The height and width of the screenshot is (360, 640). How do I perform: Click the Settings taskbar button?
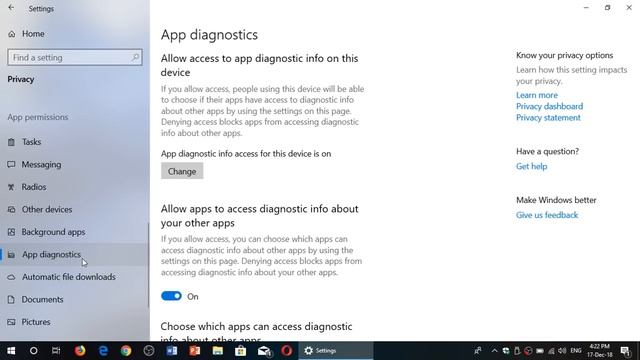[336, 351]
